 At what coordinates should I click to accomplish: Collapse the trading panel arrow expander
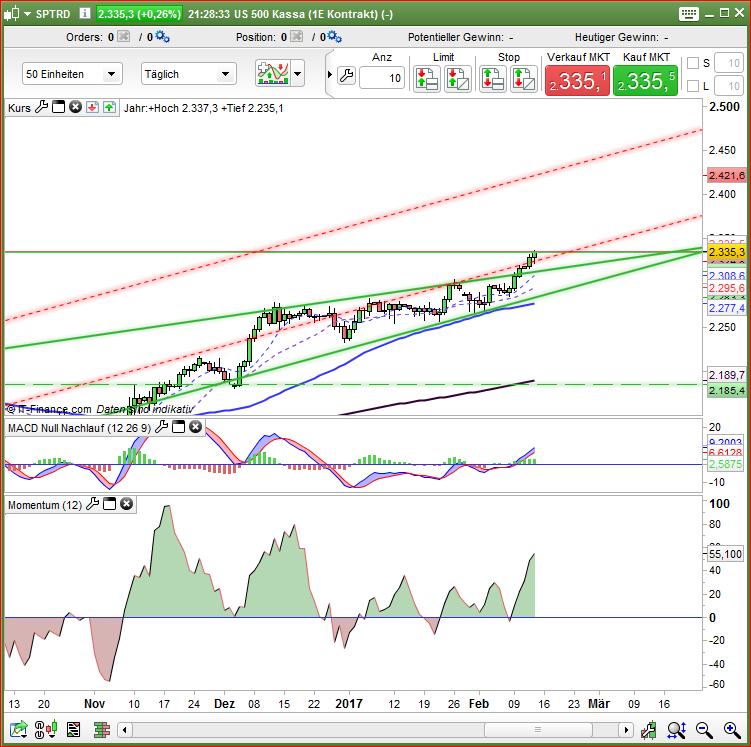[x=330, y=74]
